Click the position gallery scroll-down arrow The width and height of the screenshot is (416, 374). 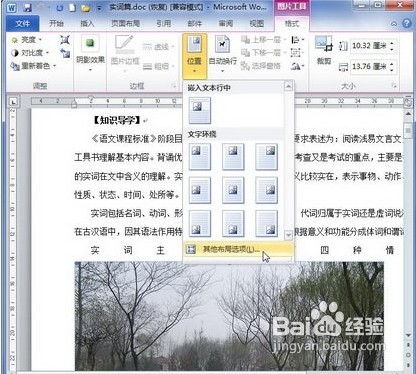pos(288,235)
